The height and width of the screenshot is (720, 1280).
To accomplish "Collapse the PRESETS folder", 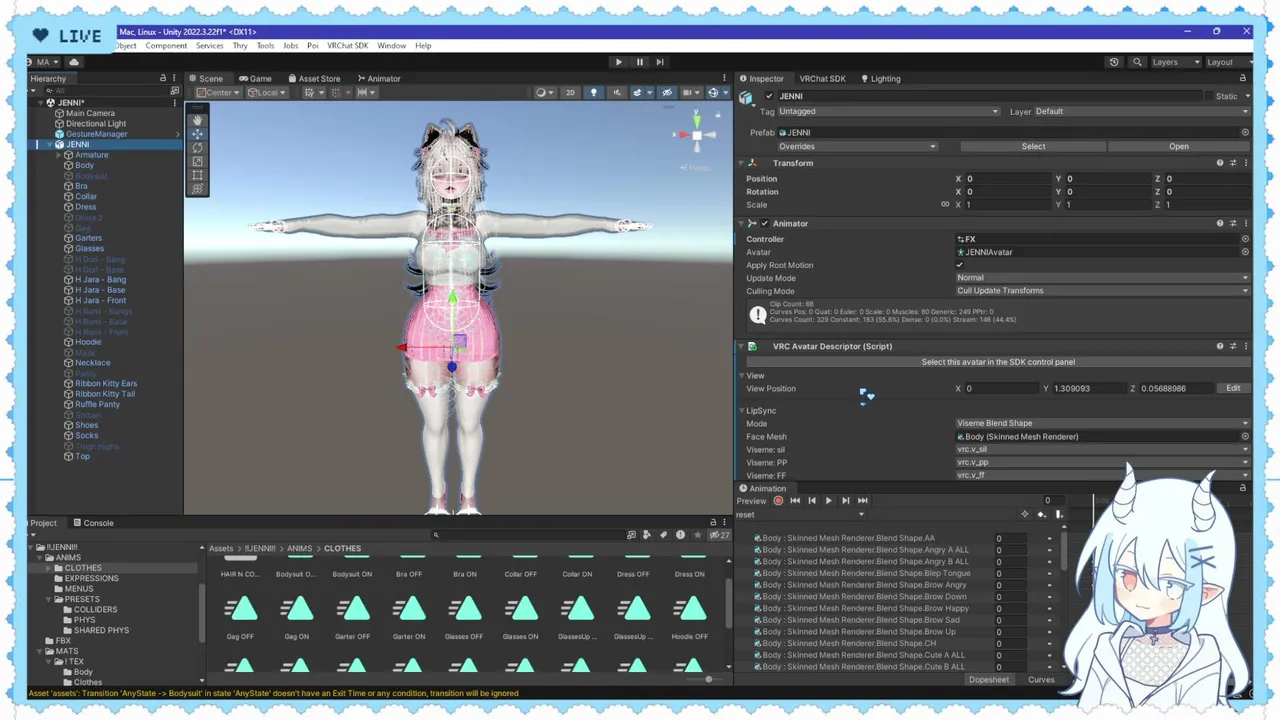I will [49, 599].
